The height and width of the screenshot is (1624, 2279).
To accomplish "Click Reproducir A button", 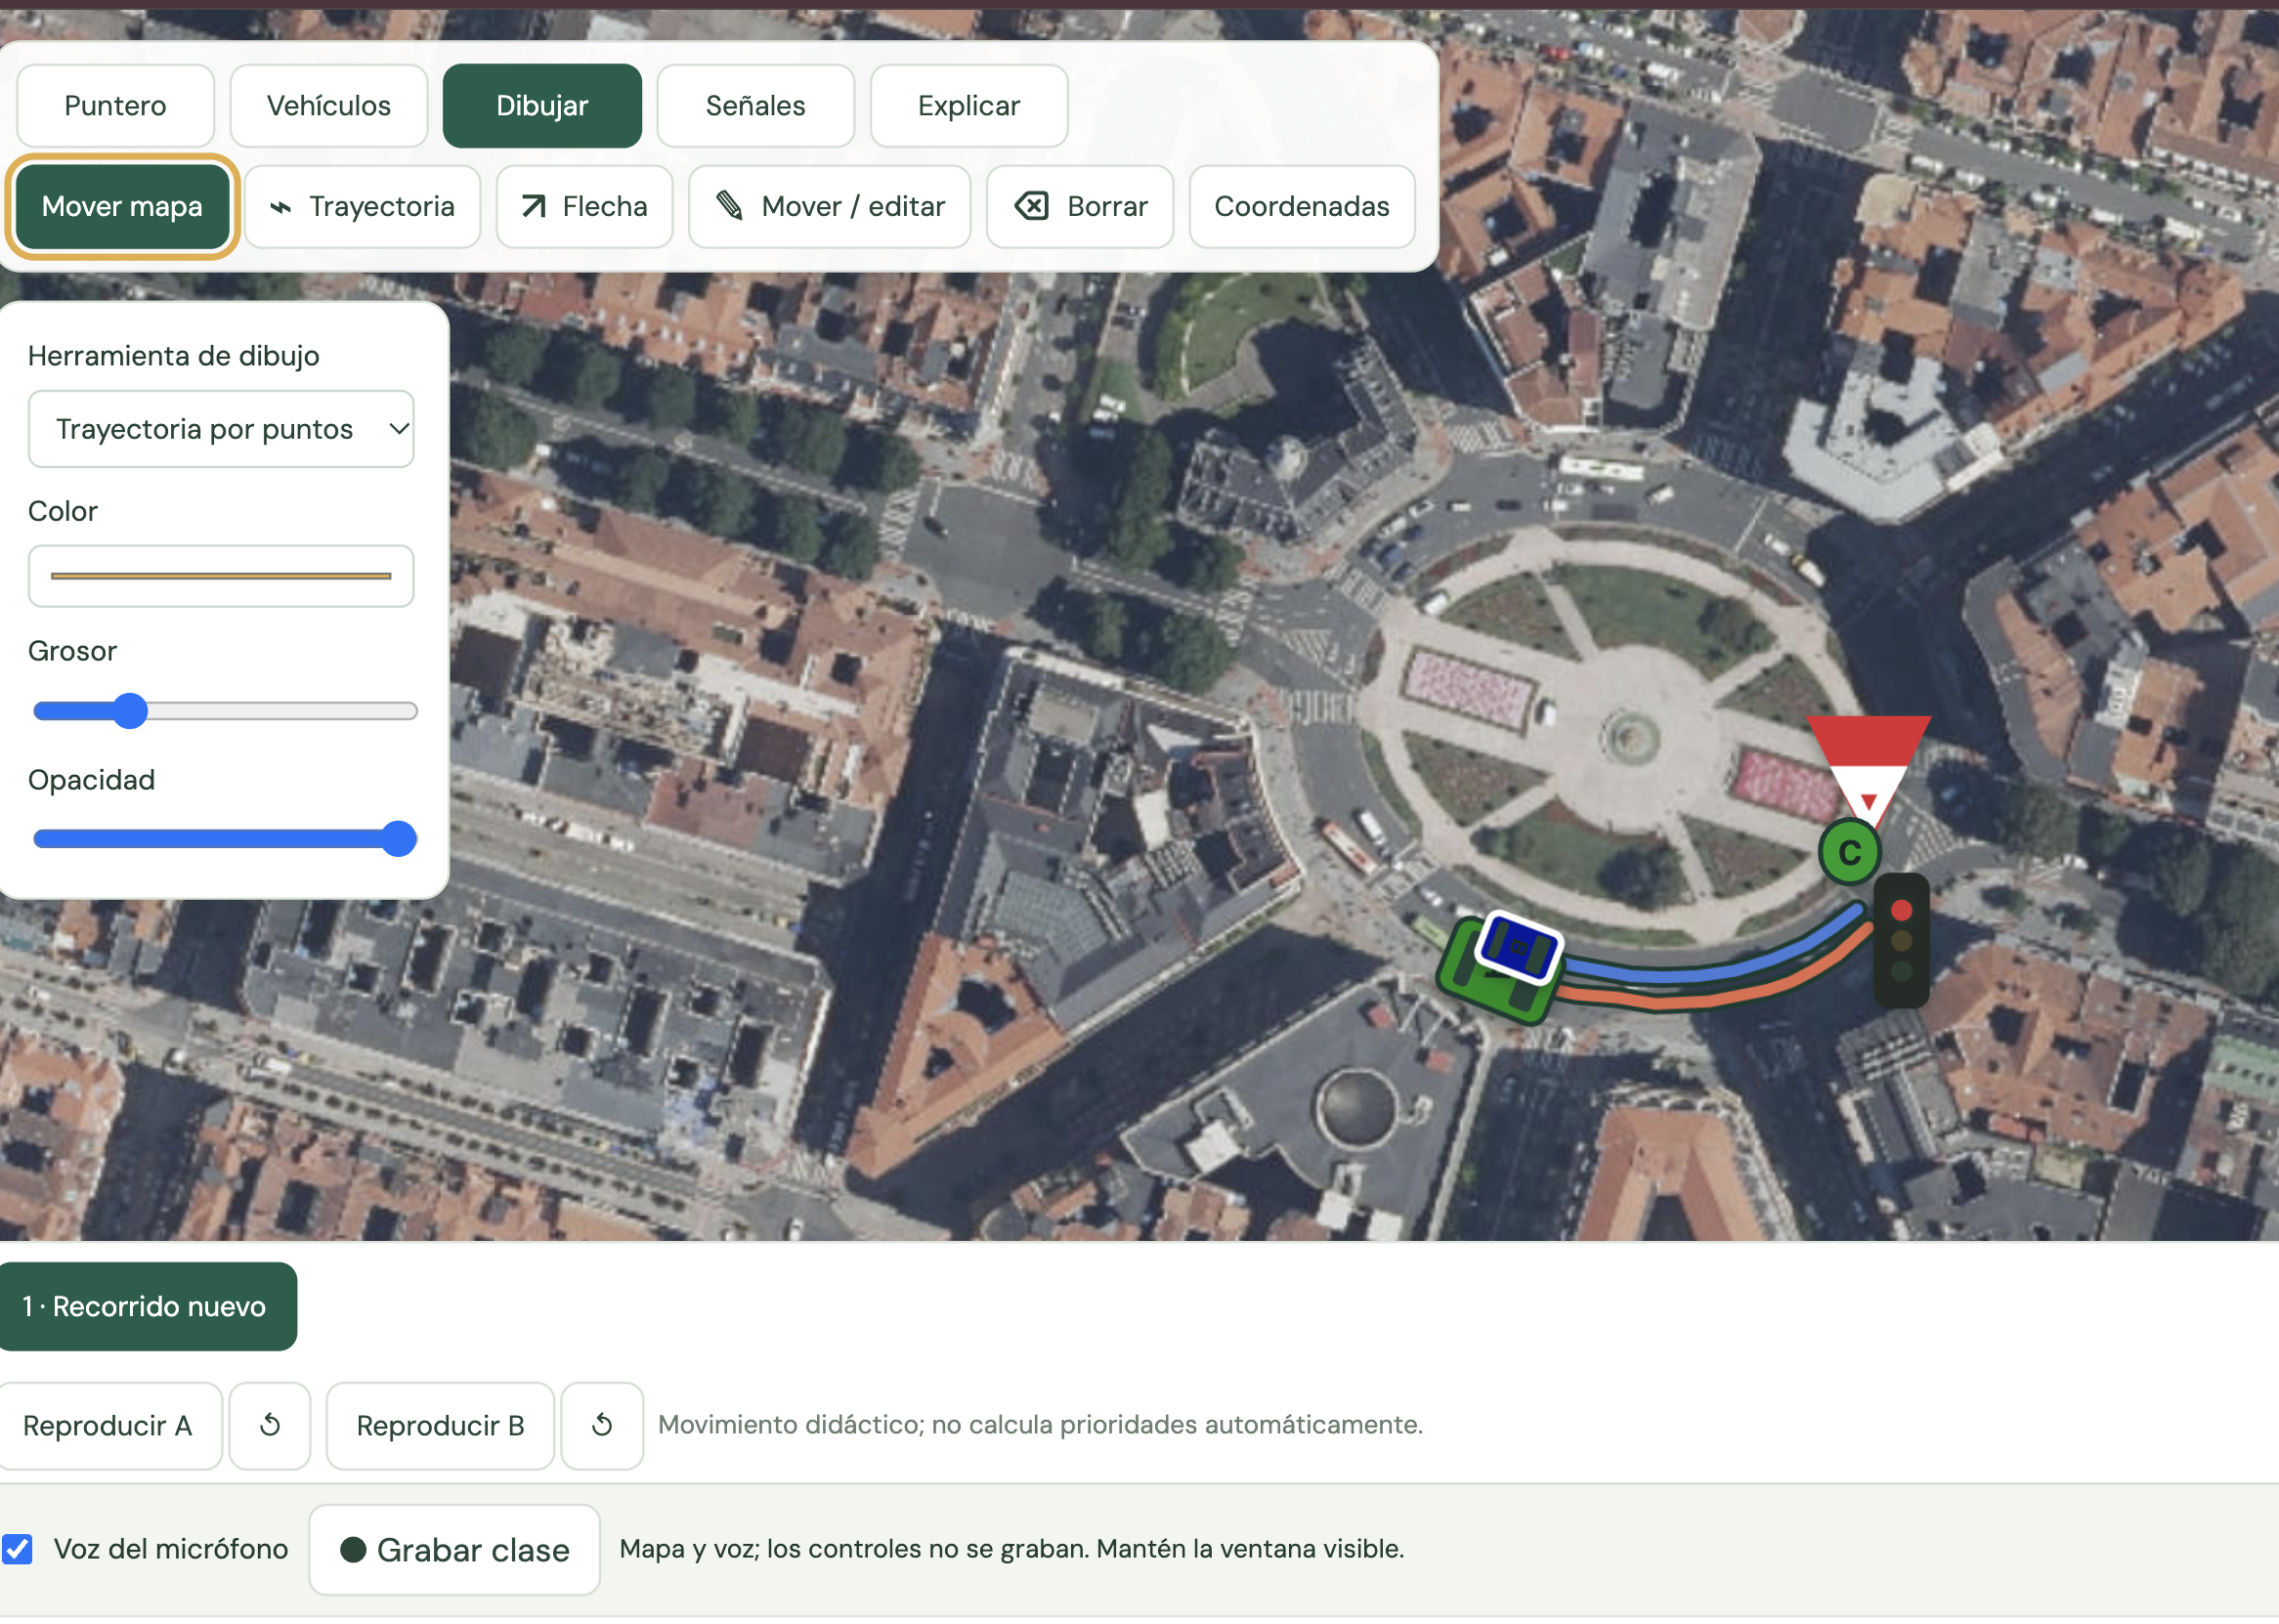I will click(x=109, y=1425).
